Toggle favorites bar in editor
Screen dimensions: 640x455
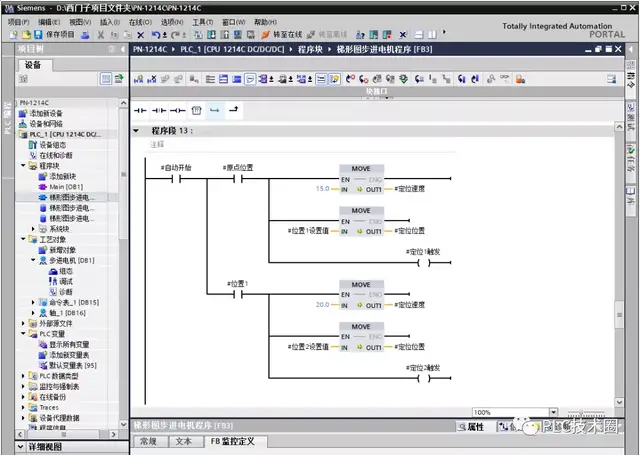point(334,79)
